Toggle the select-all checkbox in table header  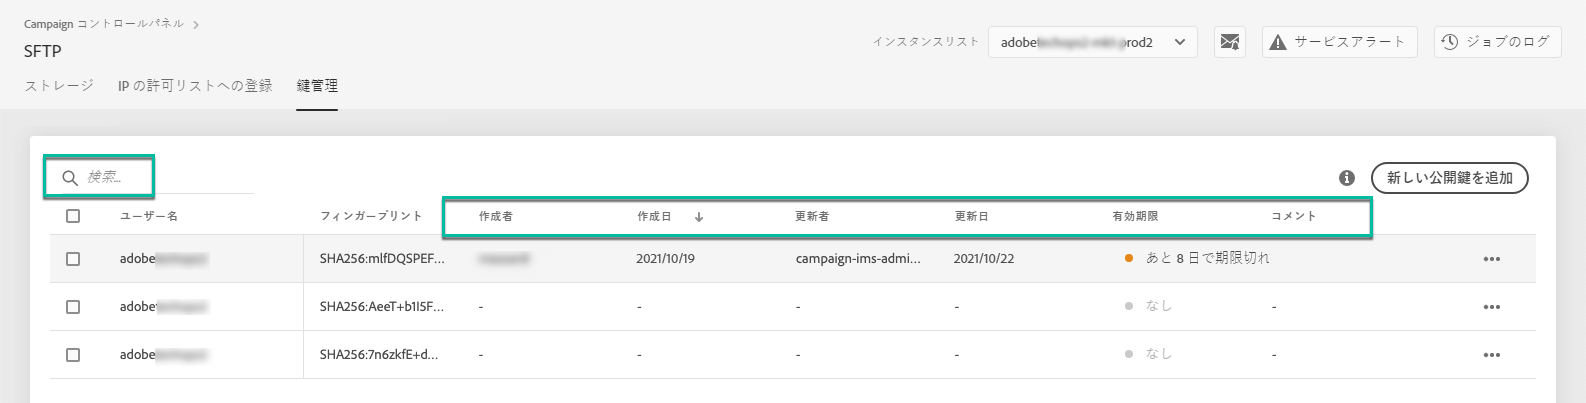73,216
